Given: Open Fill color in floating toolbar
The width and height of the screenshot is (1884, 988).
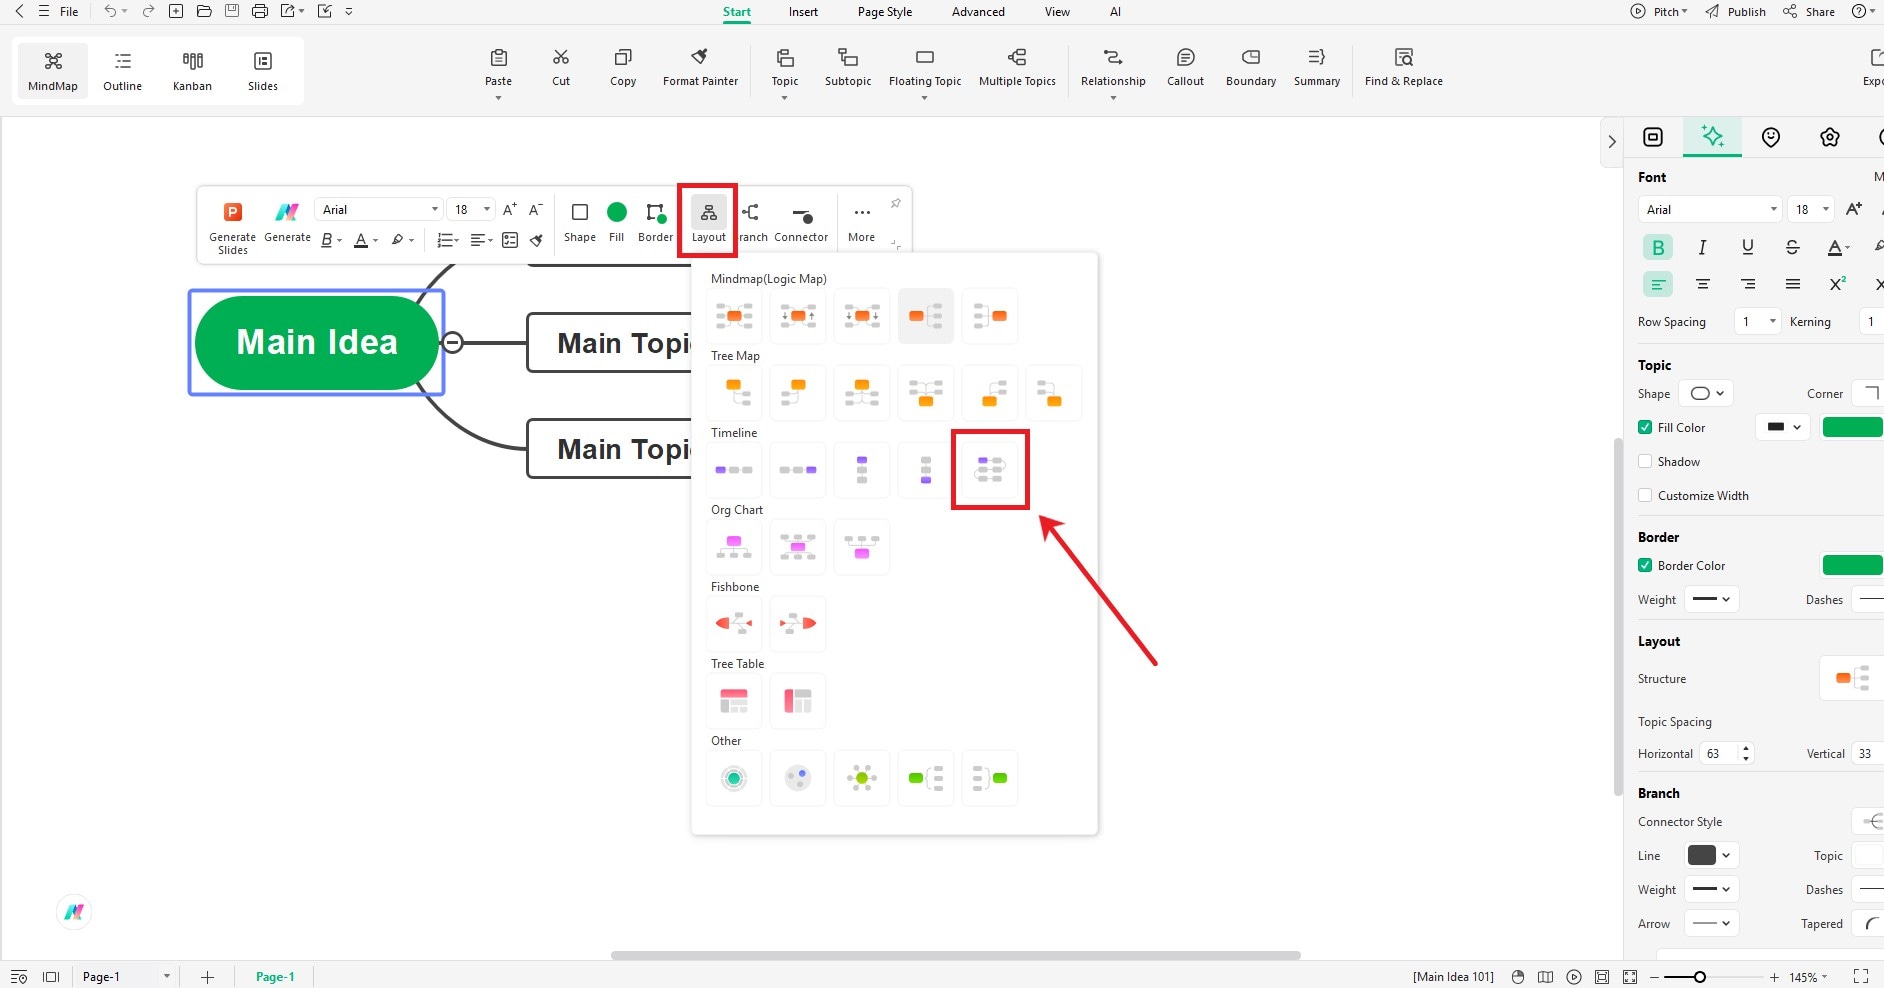Looking at the screenshot, I should pos(617,222).
